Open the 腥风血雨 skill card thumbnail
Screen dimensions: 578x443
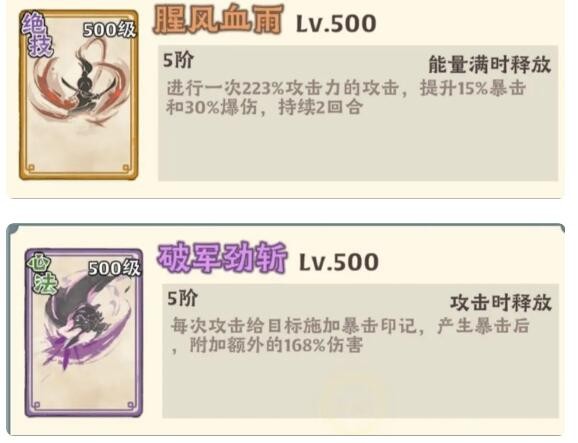click(79, 95)
